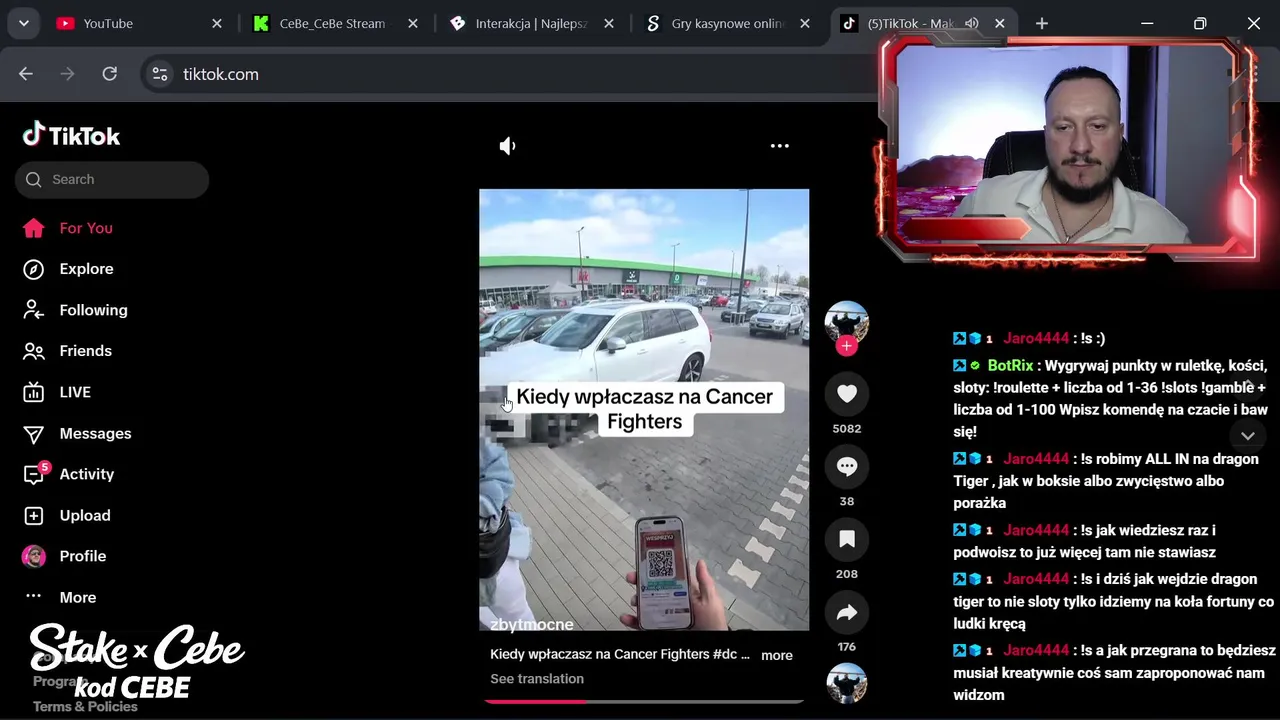Click the Search input field

coord(111,179)
